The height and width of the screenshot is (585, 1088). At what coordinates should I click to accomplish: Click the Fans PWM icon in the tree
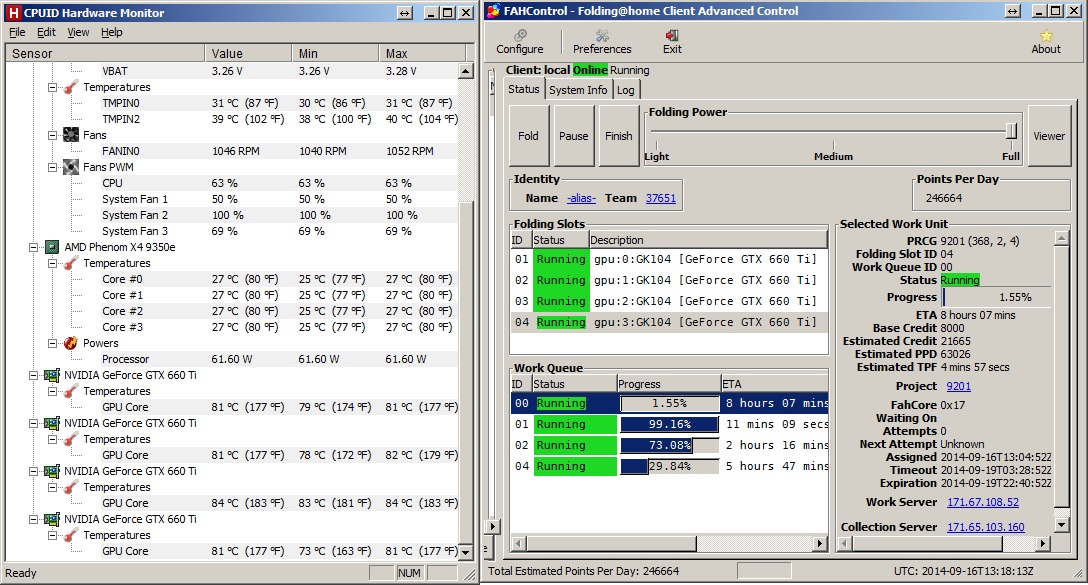[x=71, y=167]
